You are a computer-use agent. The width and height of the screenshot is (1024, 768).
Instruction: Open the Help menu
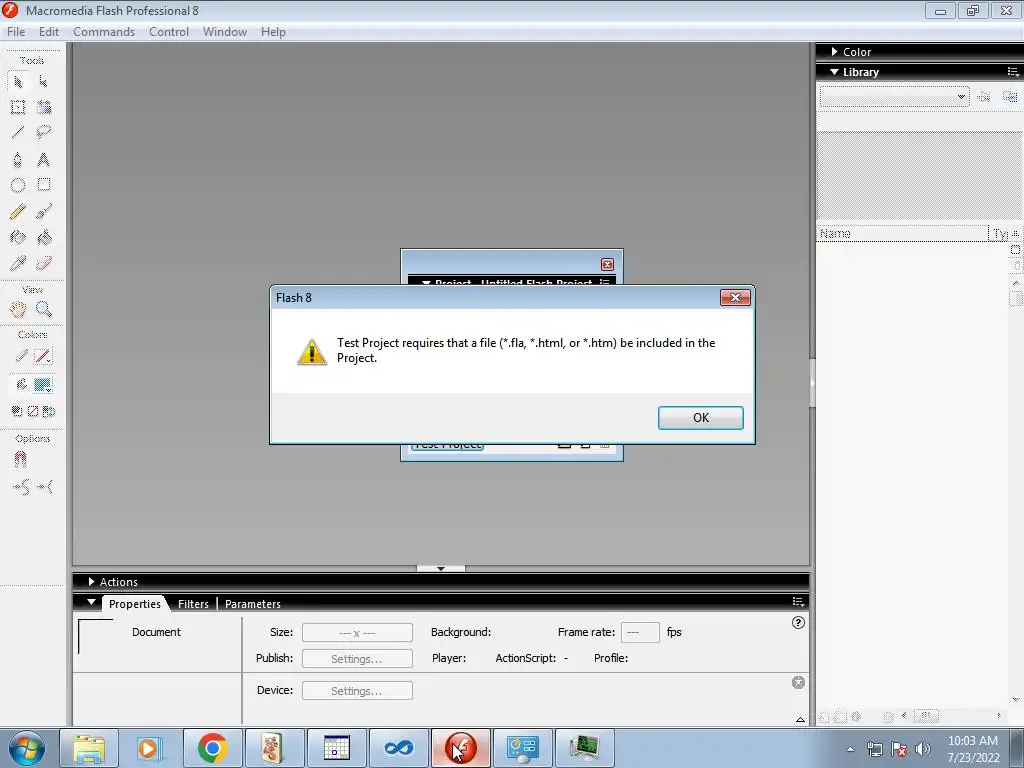(273, 32)
